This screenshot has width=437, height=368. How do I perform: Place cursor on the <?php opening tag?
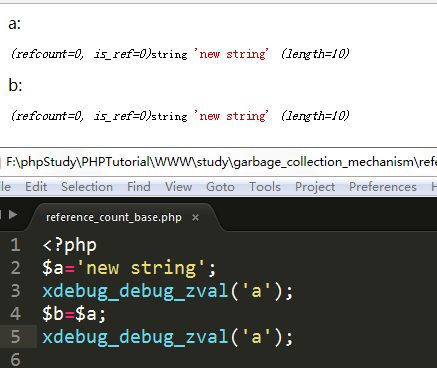[70, 246]
